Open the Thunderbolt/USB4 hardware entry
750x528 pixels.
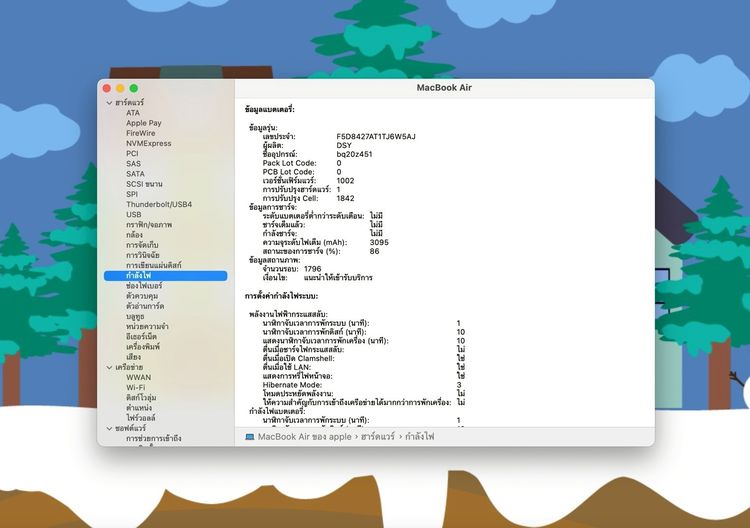pyautogui.click(x=158, y=204)
